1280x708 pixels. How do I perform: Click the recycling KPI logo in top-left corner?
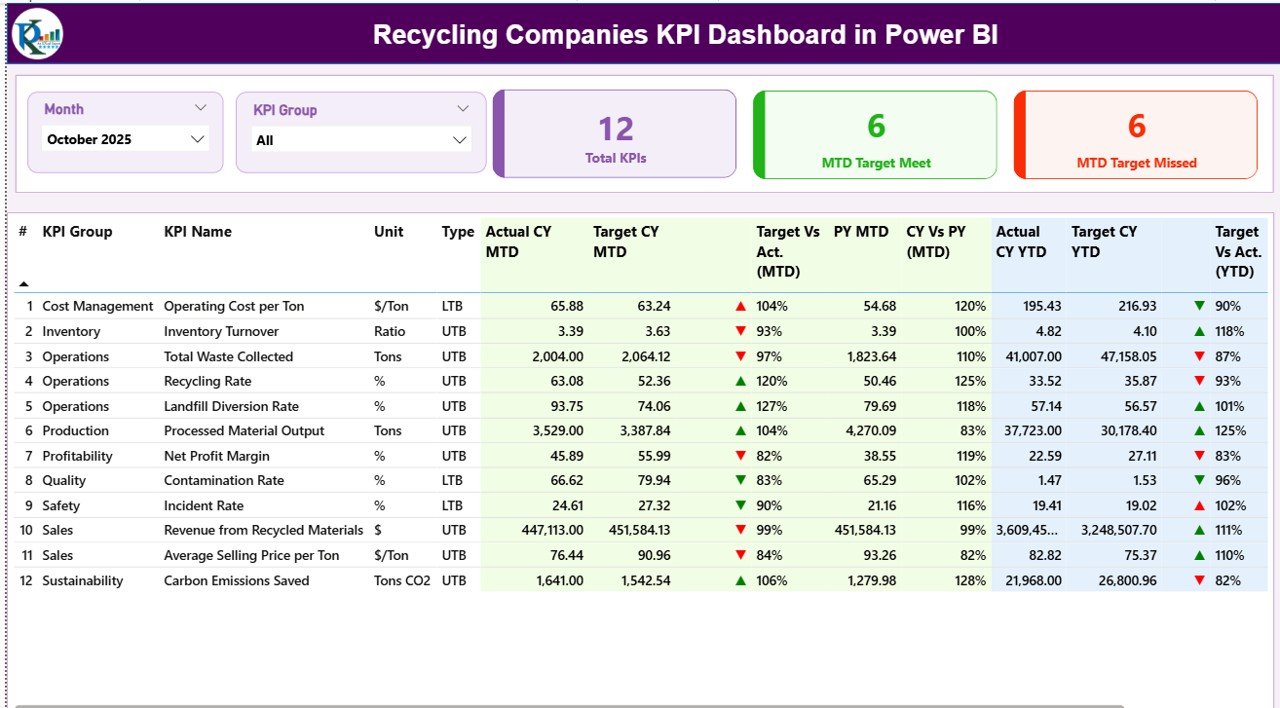coord(35,33)
